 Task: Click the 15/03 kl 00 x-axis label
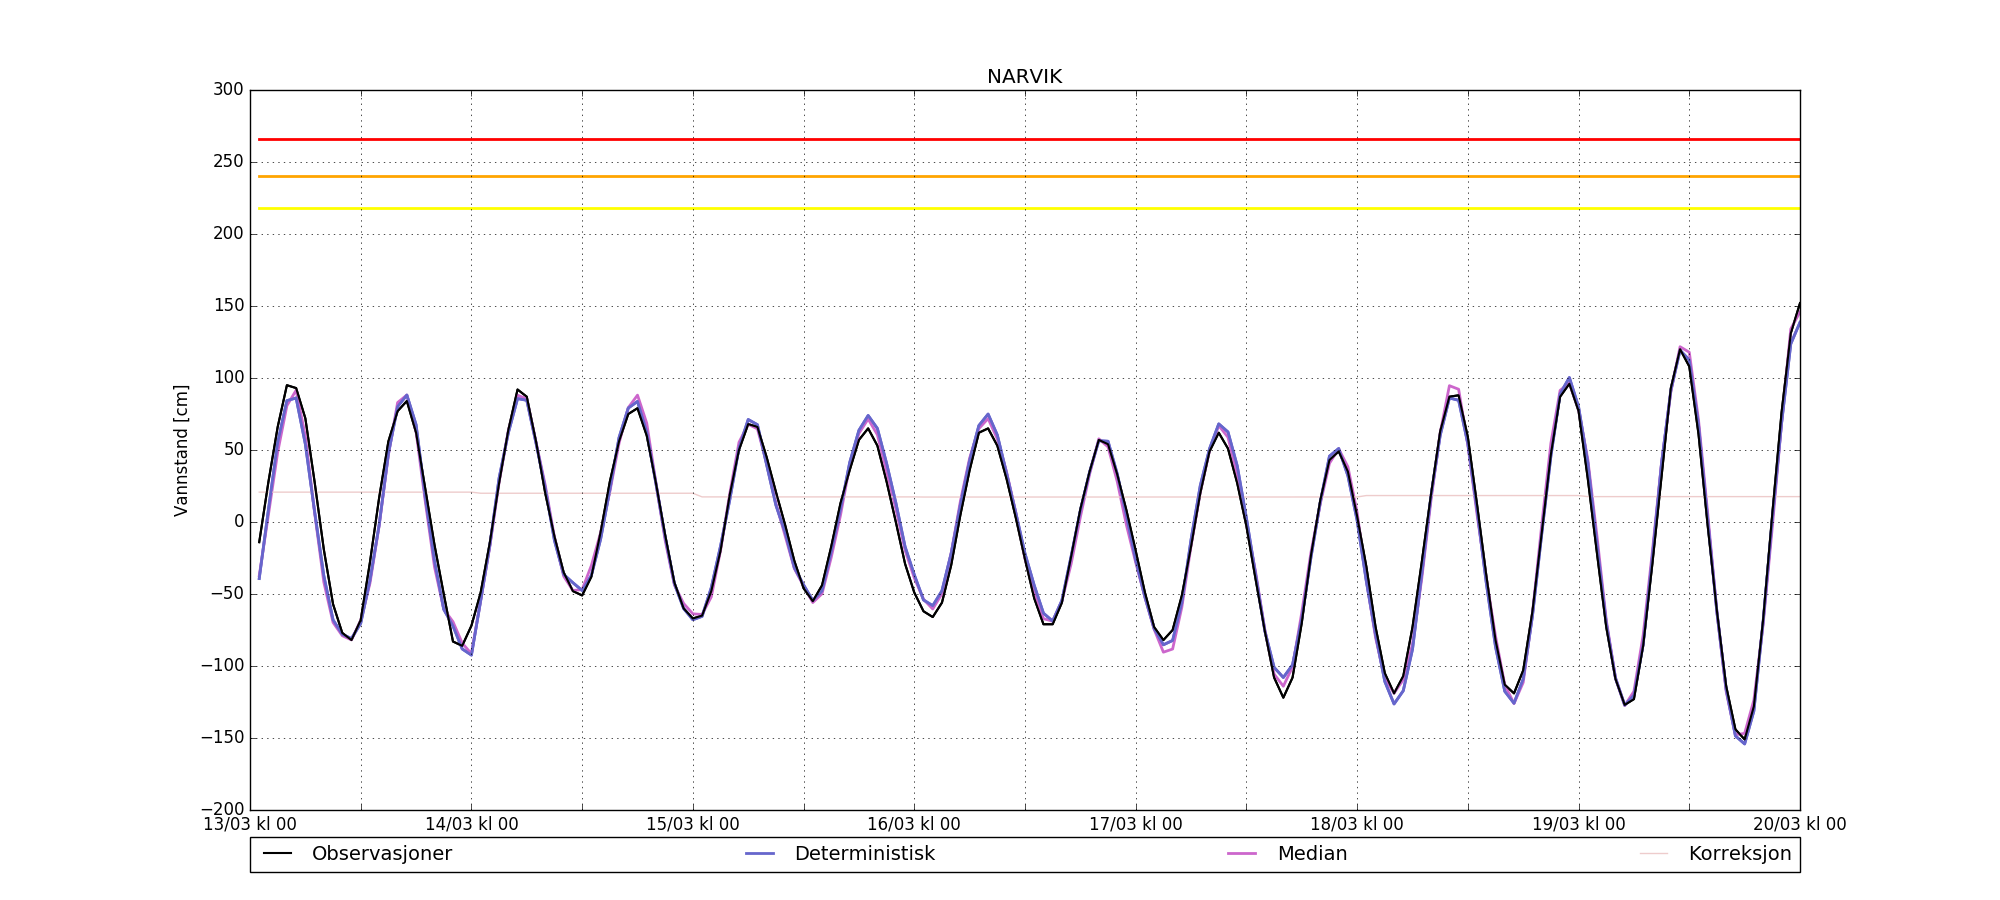click(692, 825)
